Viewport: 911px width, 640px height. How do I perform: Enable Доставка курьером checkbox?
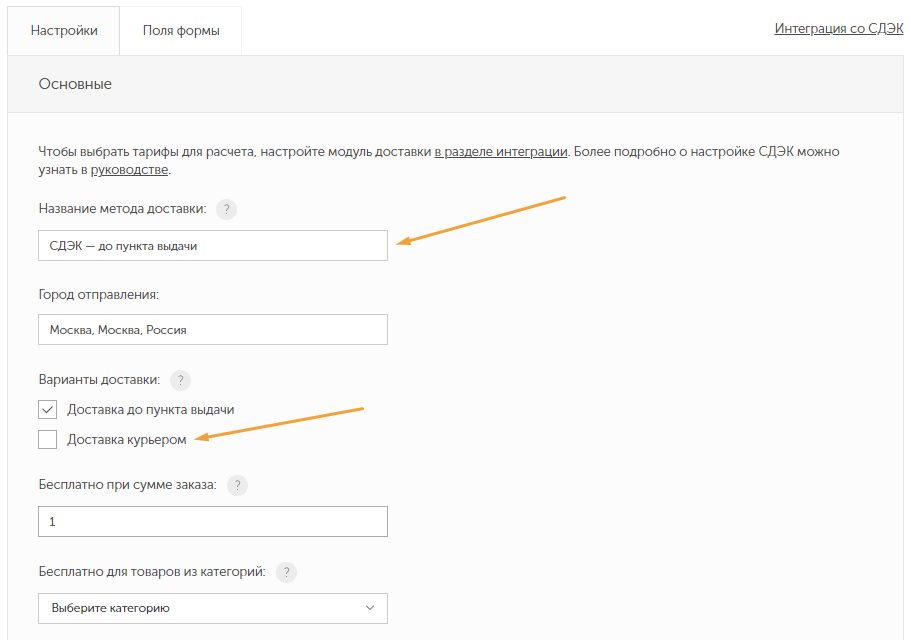pyautogui.click(x=48, y=440)
